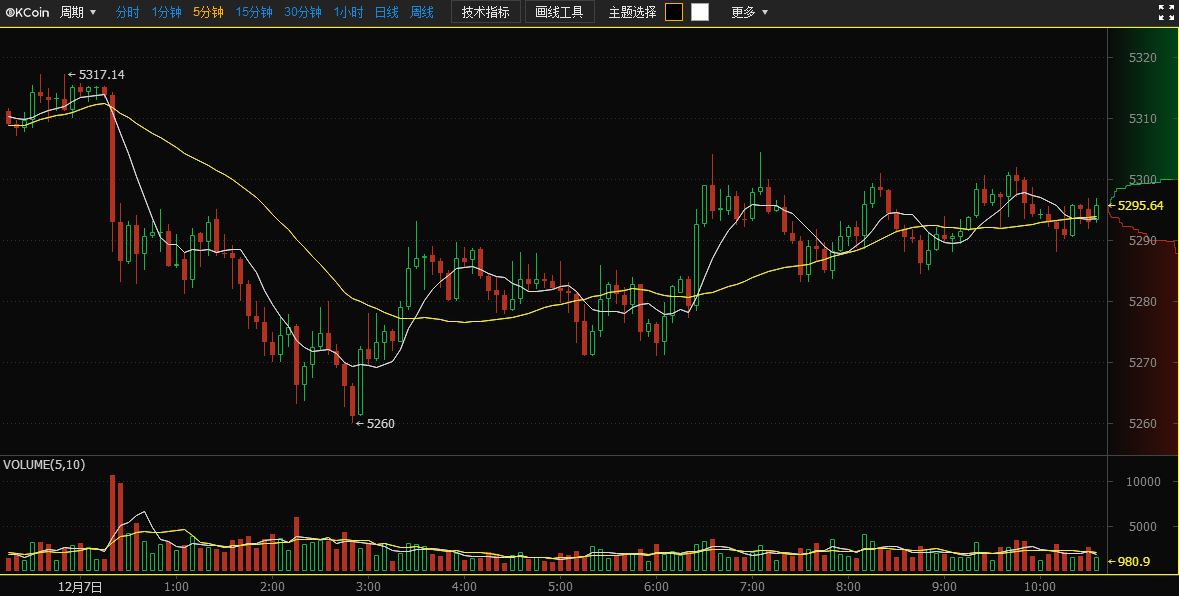The image size is (1179, 596).
Task: Click the 5290 price axis label
Action: [x=1143, y=241]
